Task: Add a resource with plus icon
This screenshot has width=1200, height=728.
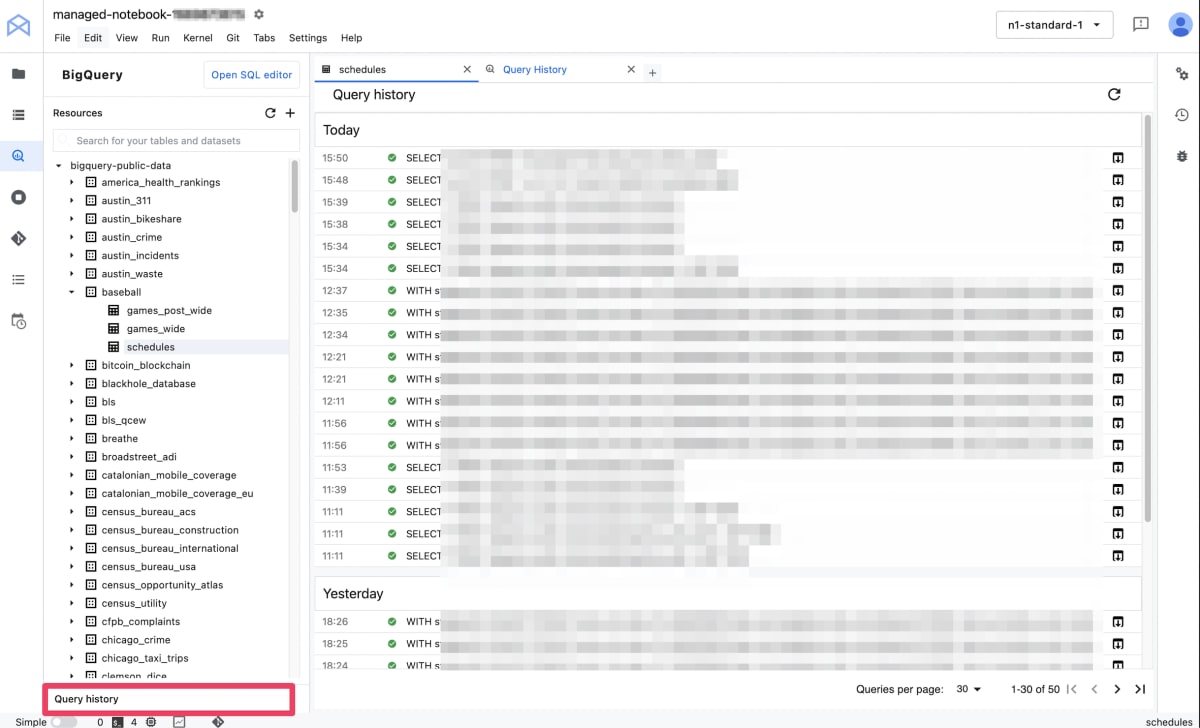Action: pos(290,113)
